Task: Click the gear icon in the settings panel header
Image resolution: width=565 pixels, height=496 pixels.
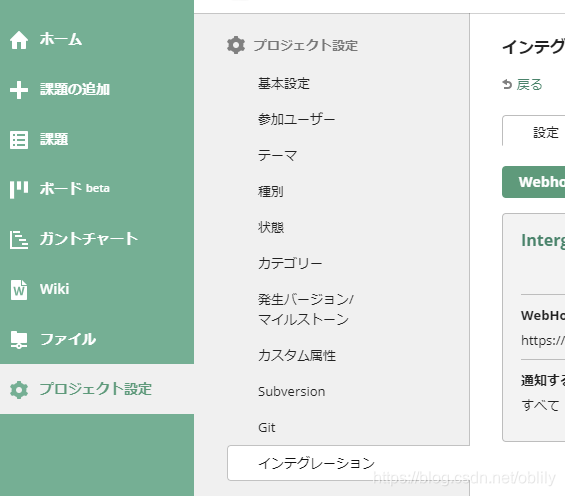Action: click(236, 45)
